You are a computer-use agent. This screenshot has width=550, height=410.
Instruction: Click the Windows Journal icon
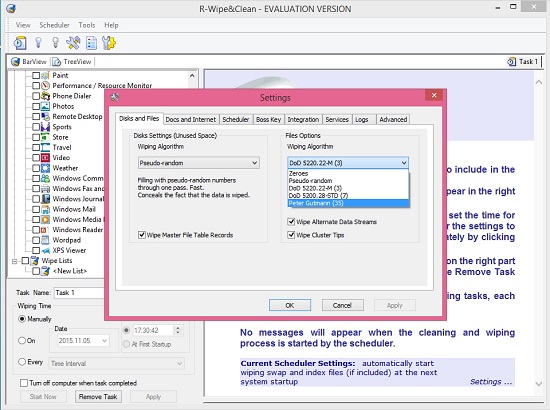(45, 199)
